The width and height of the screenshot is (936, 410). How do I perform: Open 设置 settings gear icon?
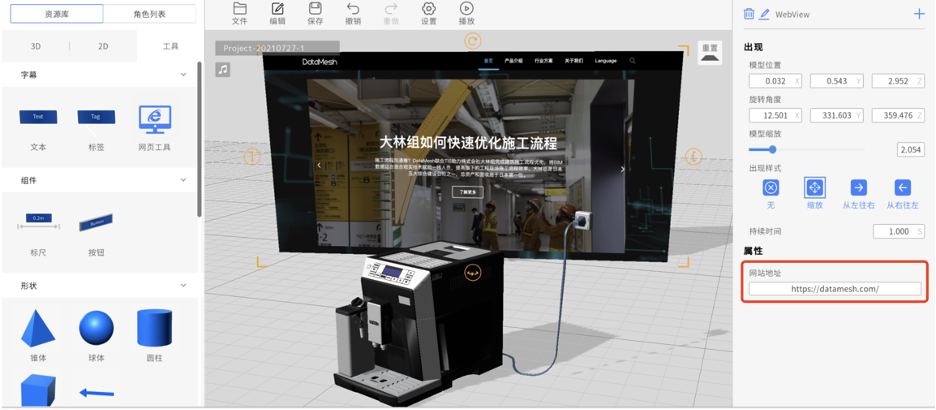click(429, 8)
